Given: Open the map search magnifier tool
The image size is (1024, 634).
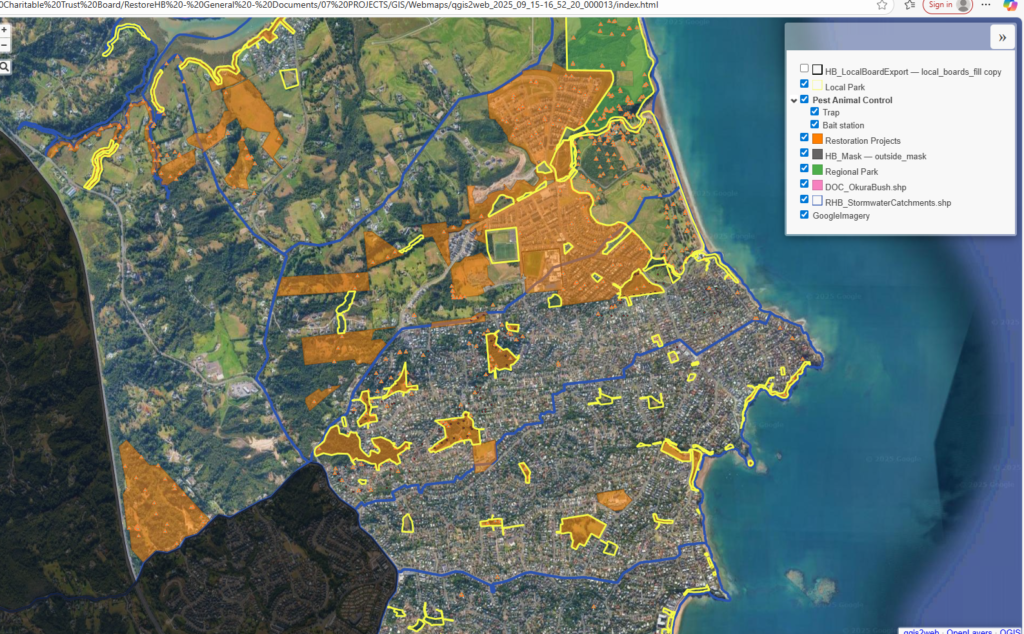Looking at the screenshot, I should tap(5, 67).
